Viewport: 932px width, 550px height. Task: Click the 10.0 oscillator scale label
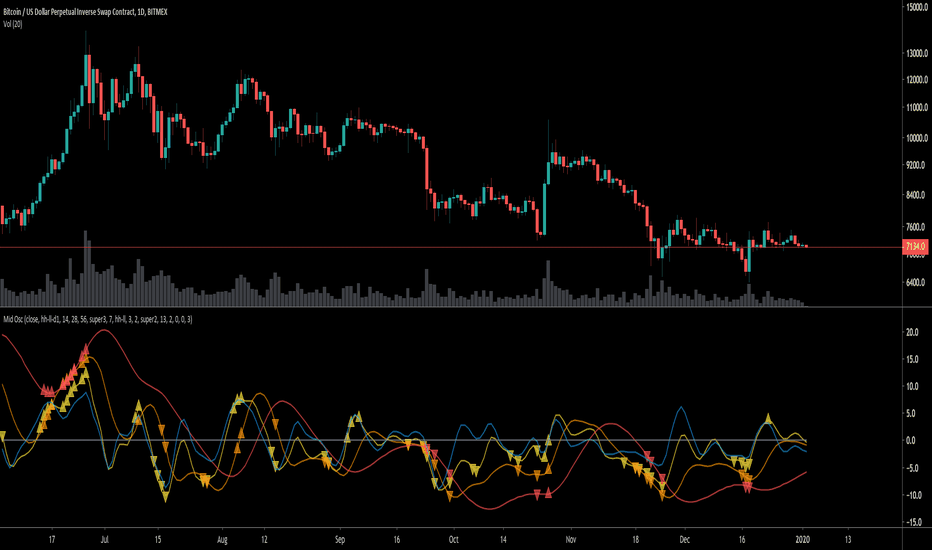(x=912, y=386)
